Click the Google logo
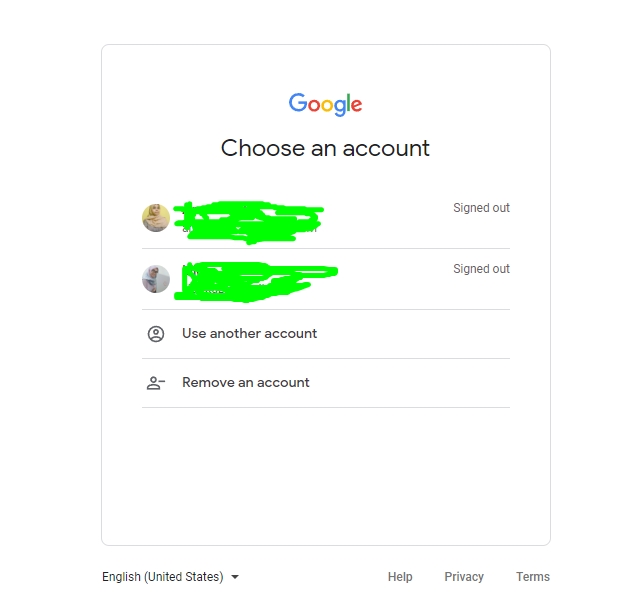 [325, 104]
